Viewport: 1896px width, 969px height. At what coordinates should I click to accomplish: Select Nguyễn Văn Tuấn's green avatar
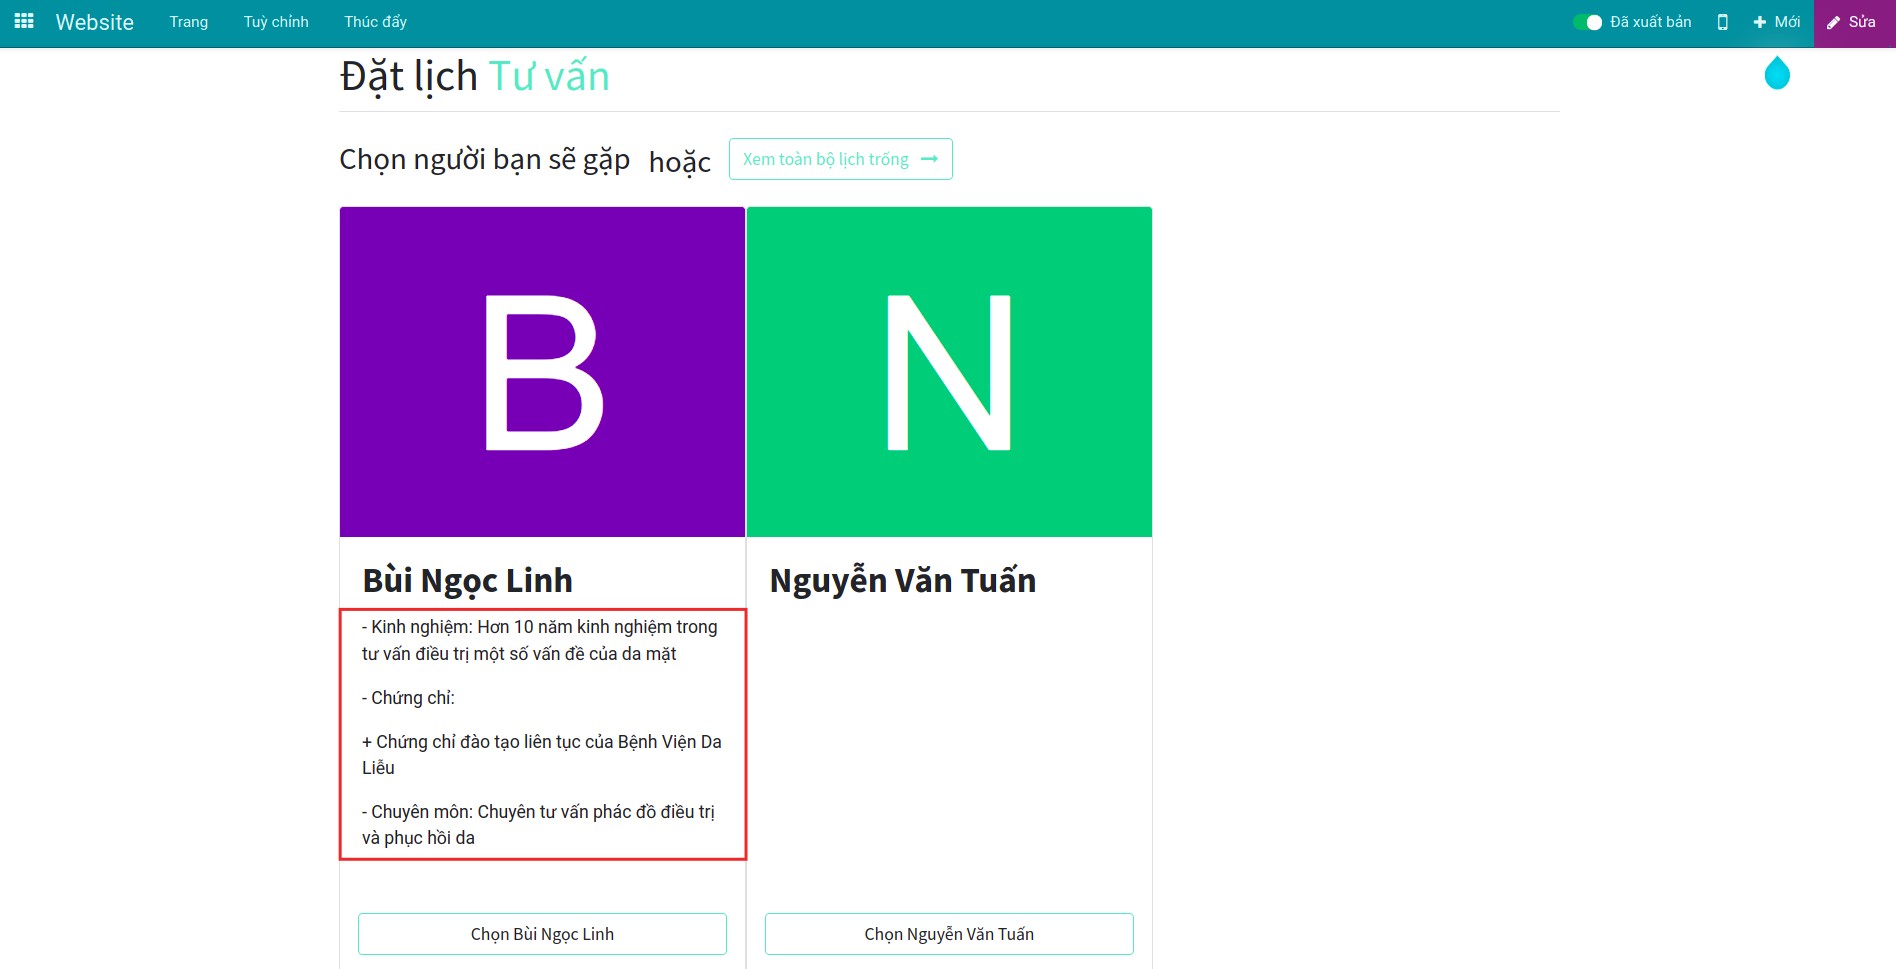coord(949,371)
